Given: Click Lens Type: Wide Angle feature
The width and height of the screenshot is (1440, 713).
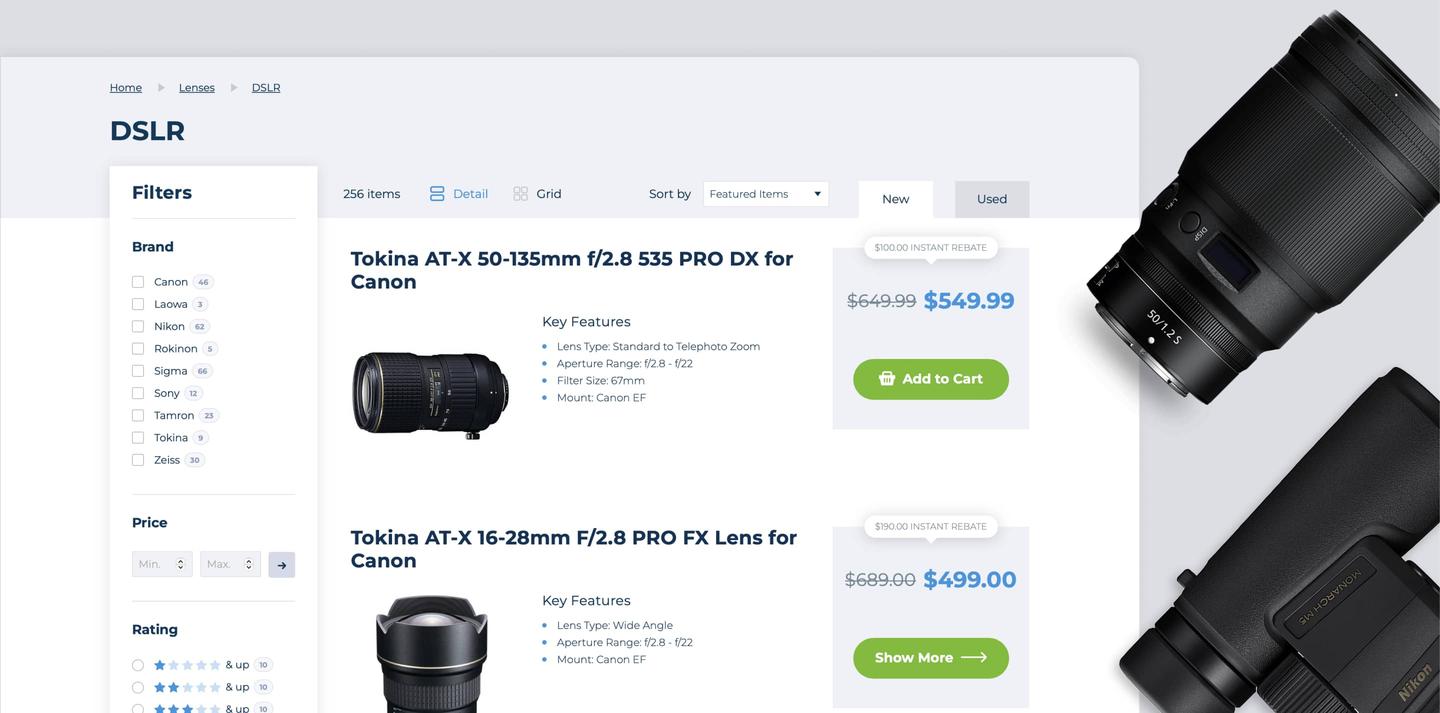Looking at the screenshot, I should [x=615, y=626].
